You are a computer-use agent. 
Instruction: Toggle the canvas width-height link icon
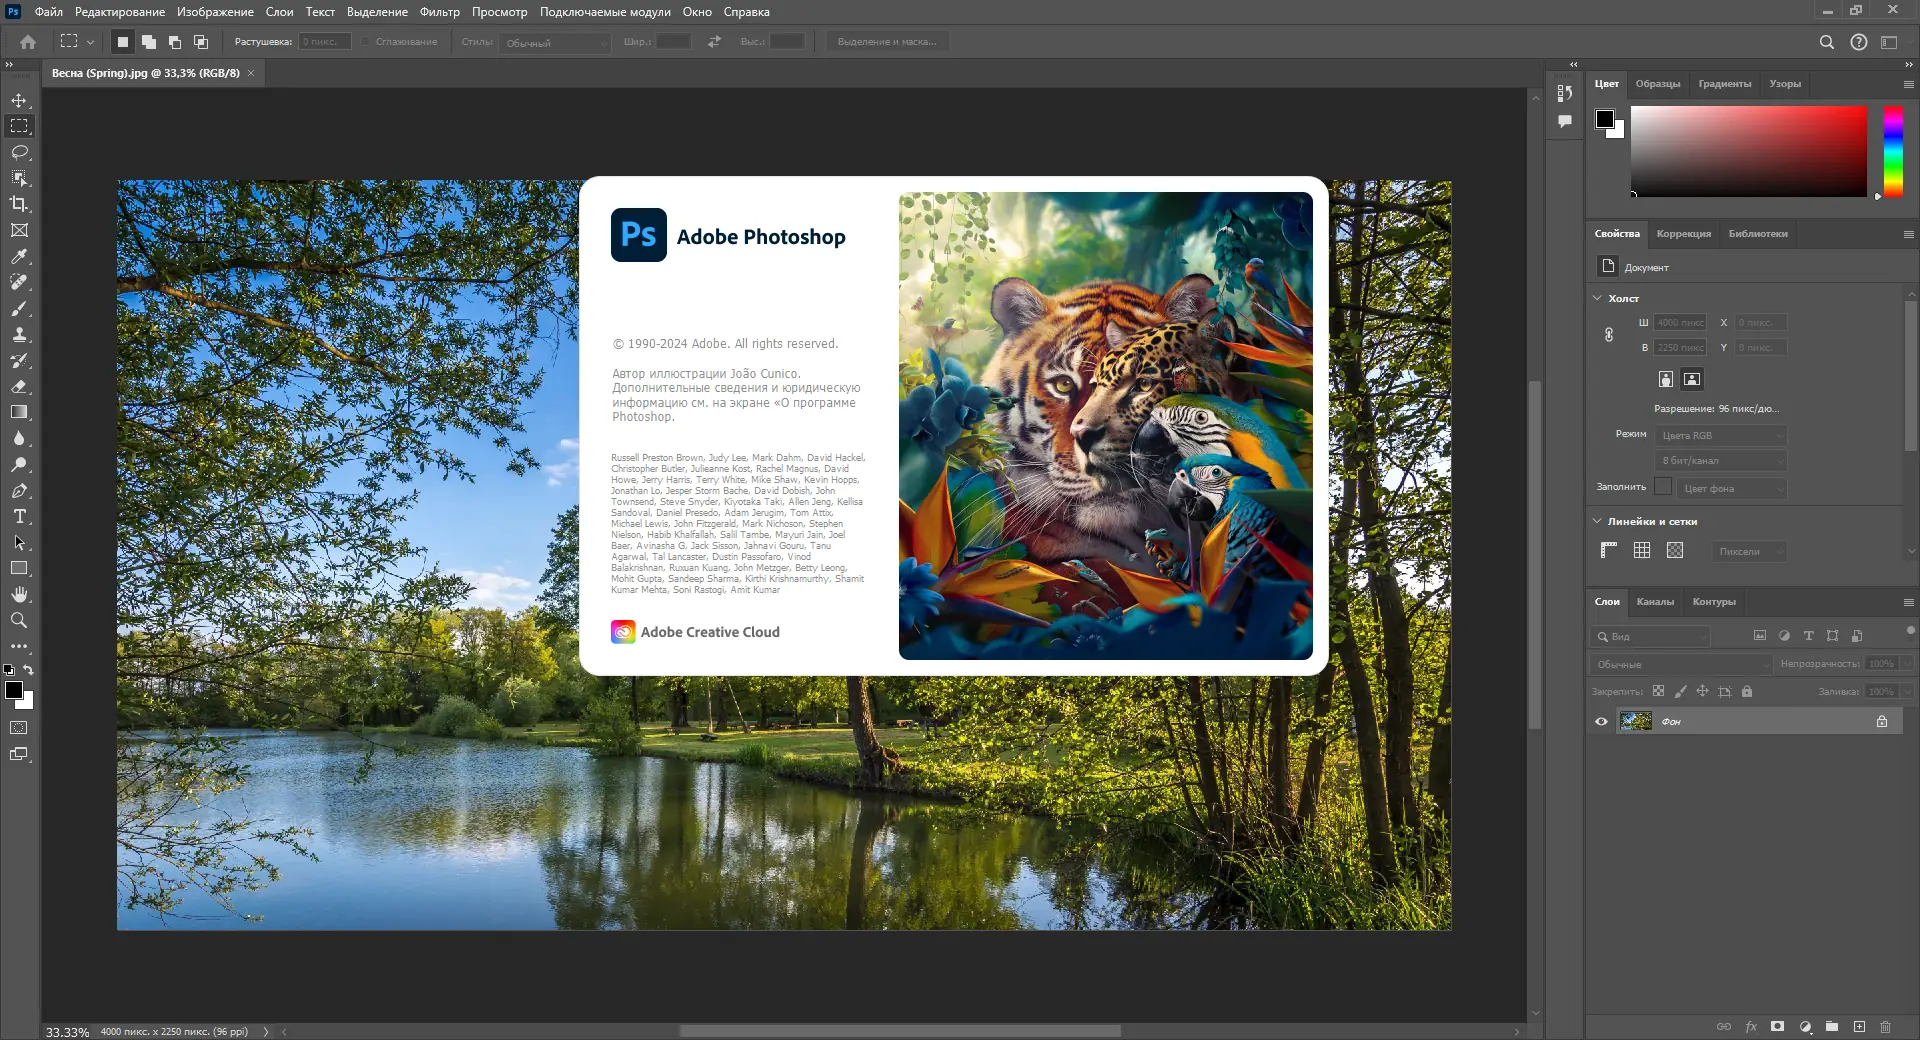click(1609, 335)
